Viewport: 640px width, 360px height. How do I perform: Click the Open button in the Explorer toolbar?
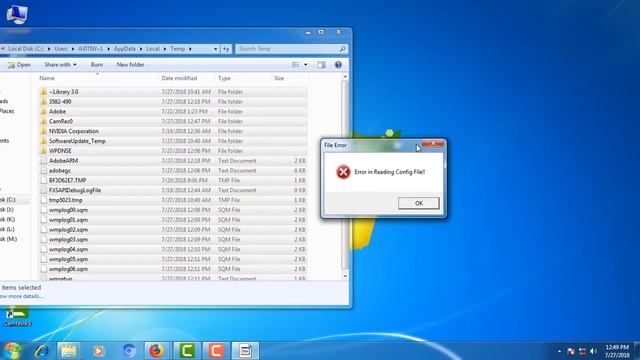[x=19, y=64]
